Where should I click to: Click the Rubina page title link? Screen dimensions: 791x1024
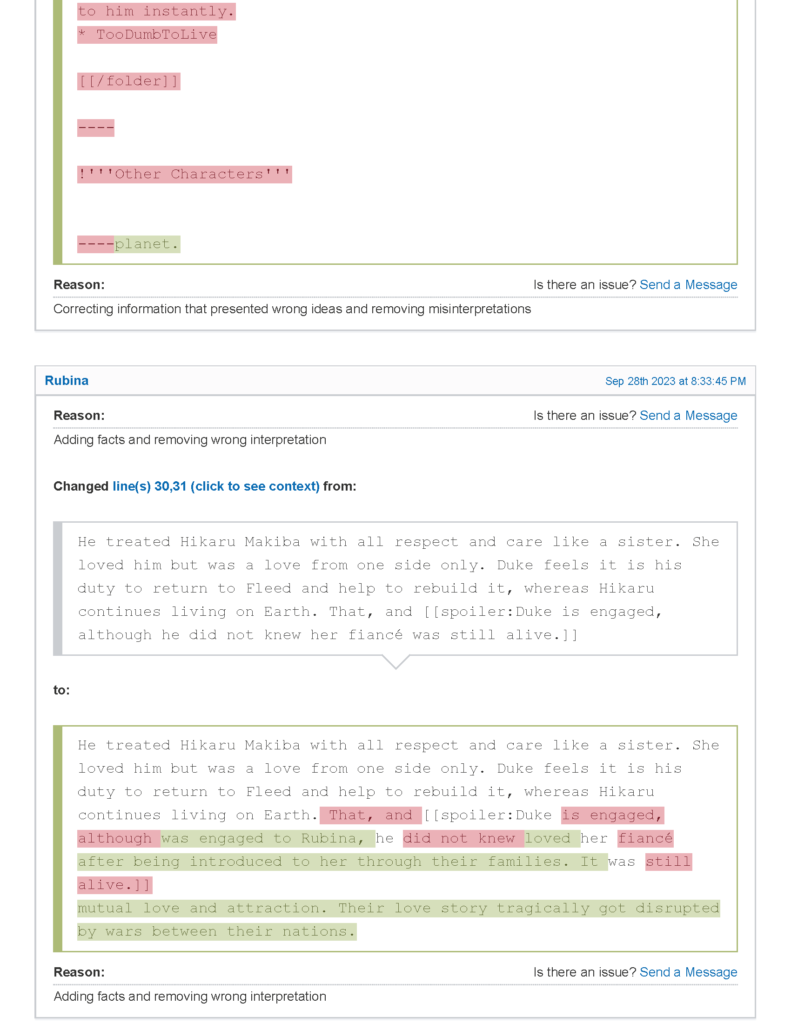[x=66, y=381]
